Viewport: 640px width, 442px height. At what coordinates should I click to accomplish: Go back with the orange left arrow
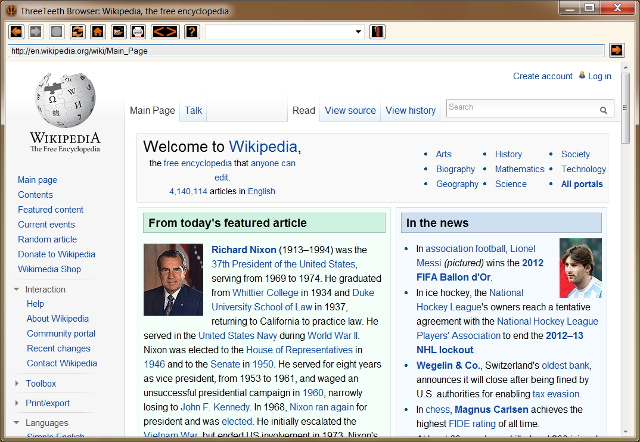[16, 31]
